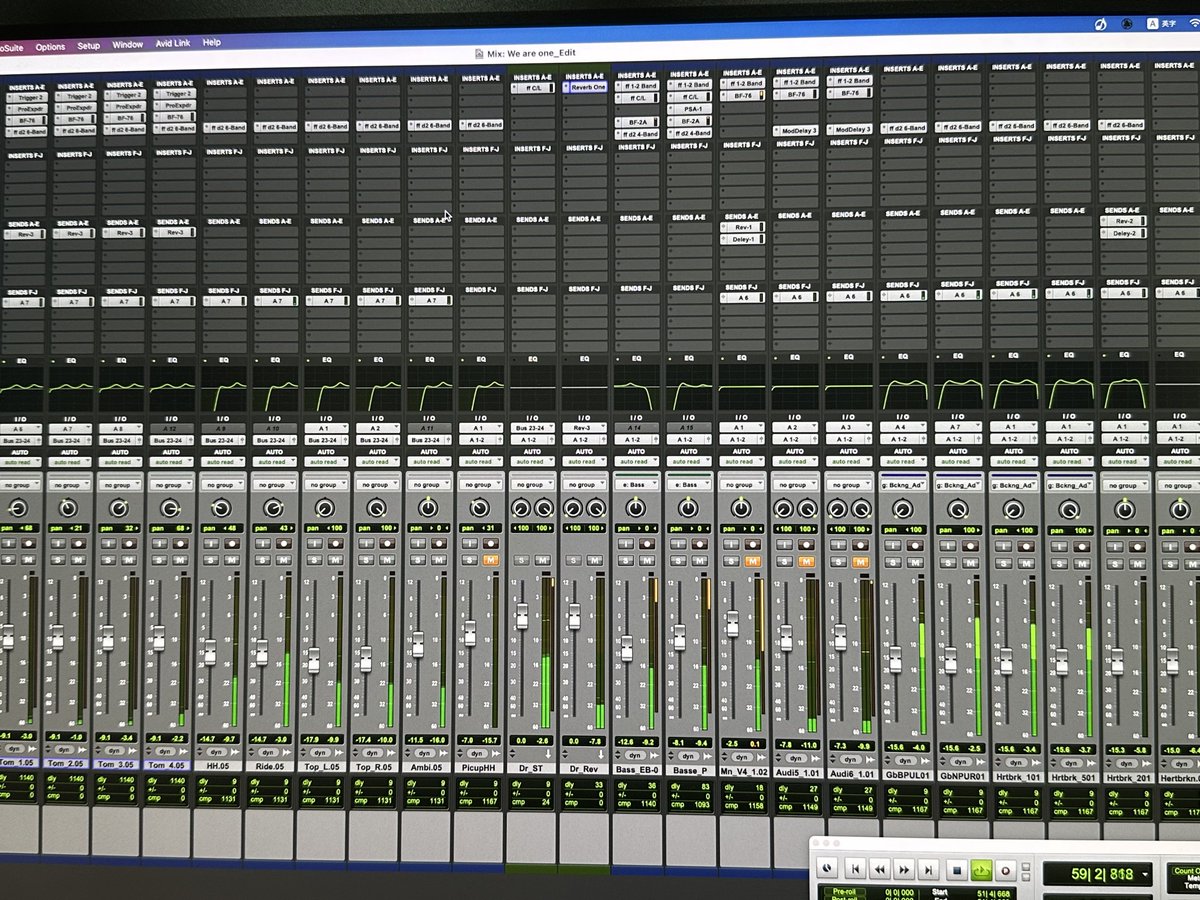The height and width of the screenshot is (900, 1200).
Task: Click the input source icon in the macOS menu bar
Action: tap(1153, 22)
